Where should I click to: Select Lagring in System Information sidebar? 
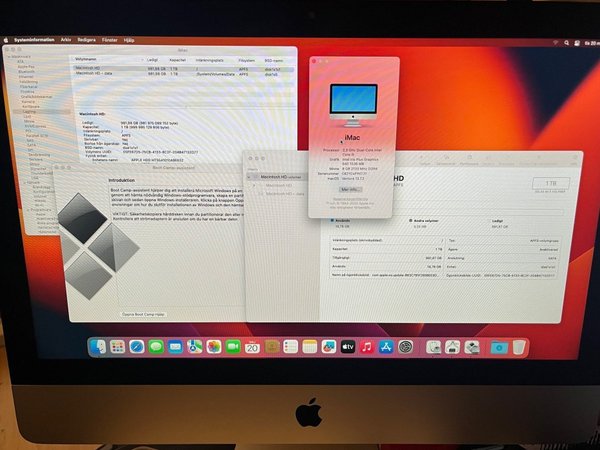click(x=29, y=111)
